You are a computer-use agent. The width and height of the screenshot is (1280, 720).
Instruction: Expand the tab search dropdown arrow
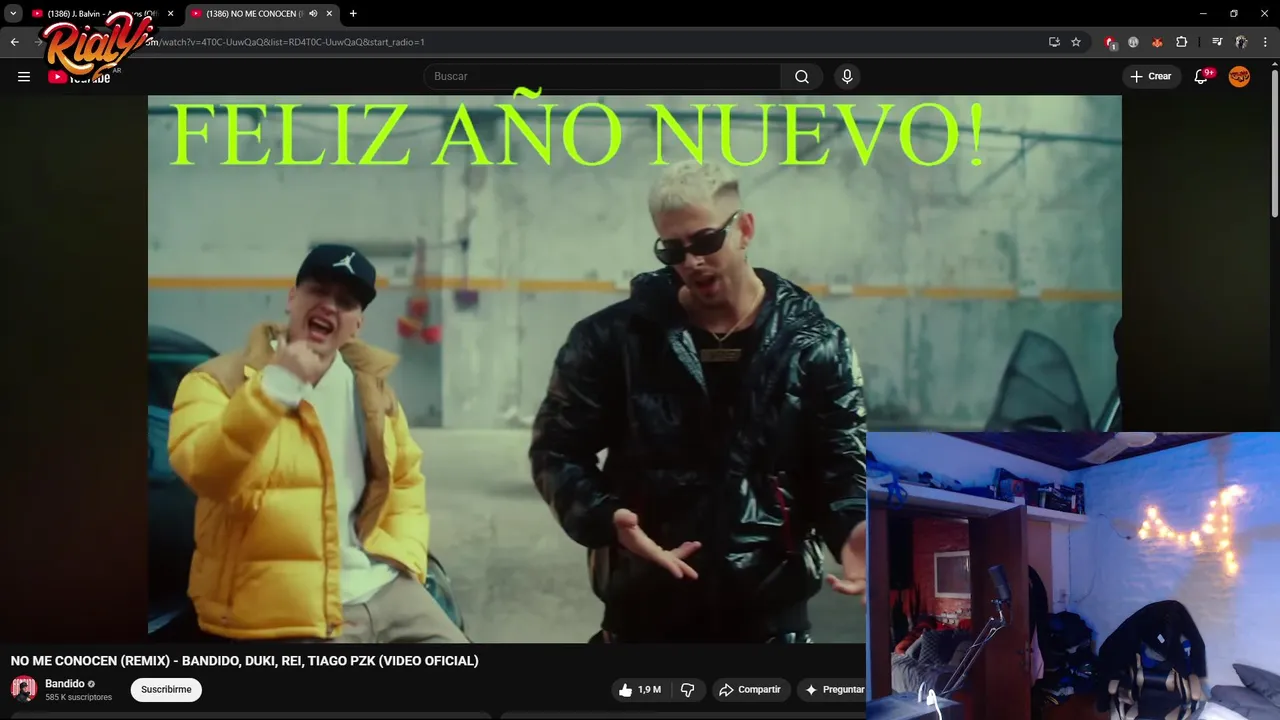(x=13, y=14)
